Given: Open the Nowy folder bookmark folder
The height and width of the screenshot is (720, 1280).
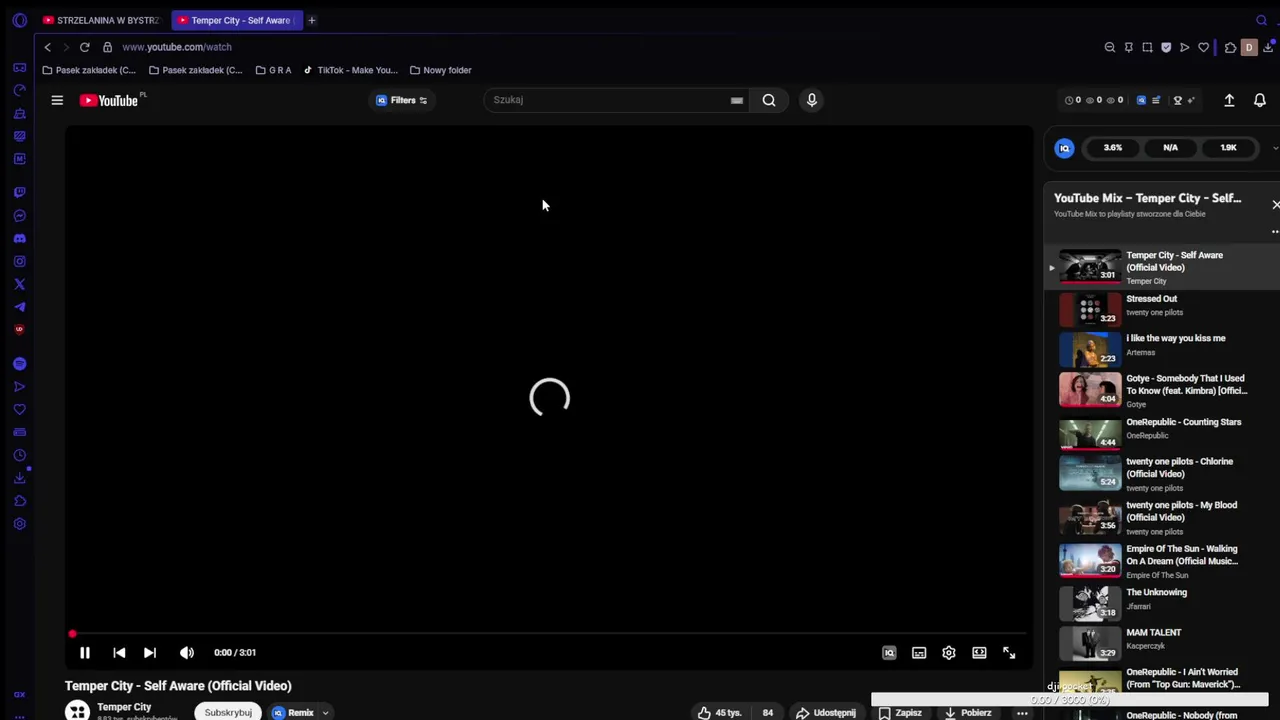Looking at the screenshot, I should pyautogui.click(x=440, y=70).
